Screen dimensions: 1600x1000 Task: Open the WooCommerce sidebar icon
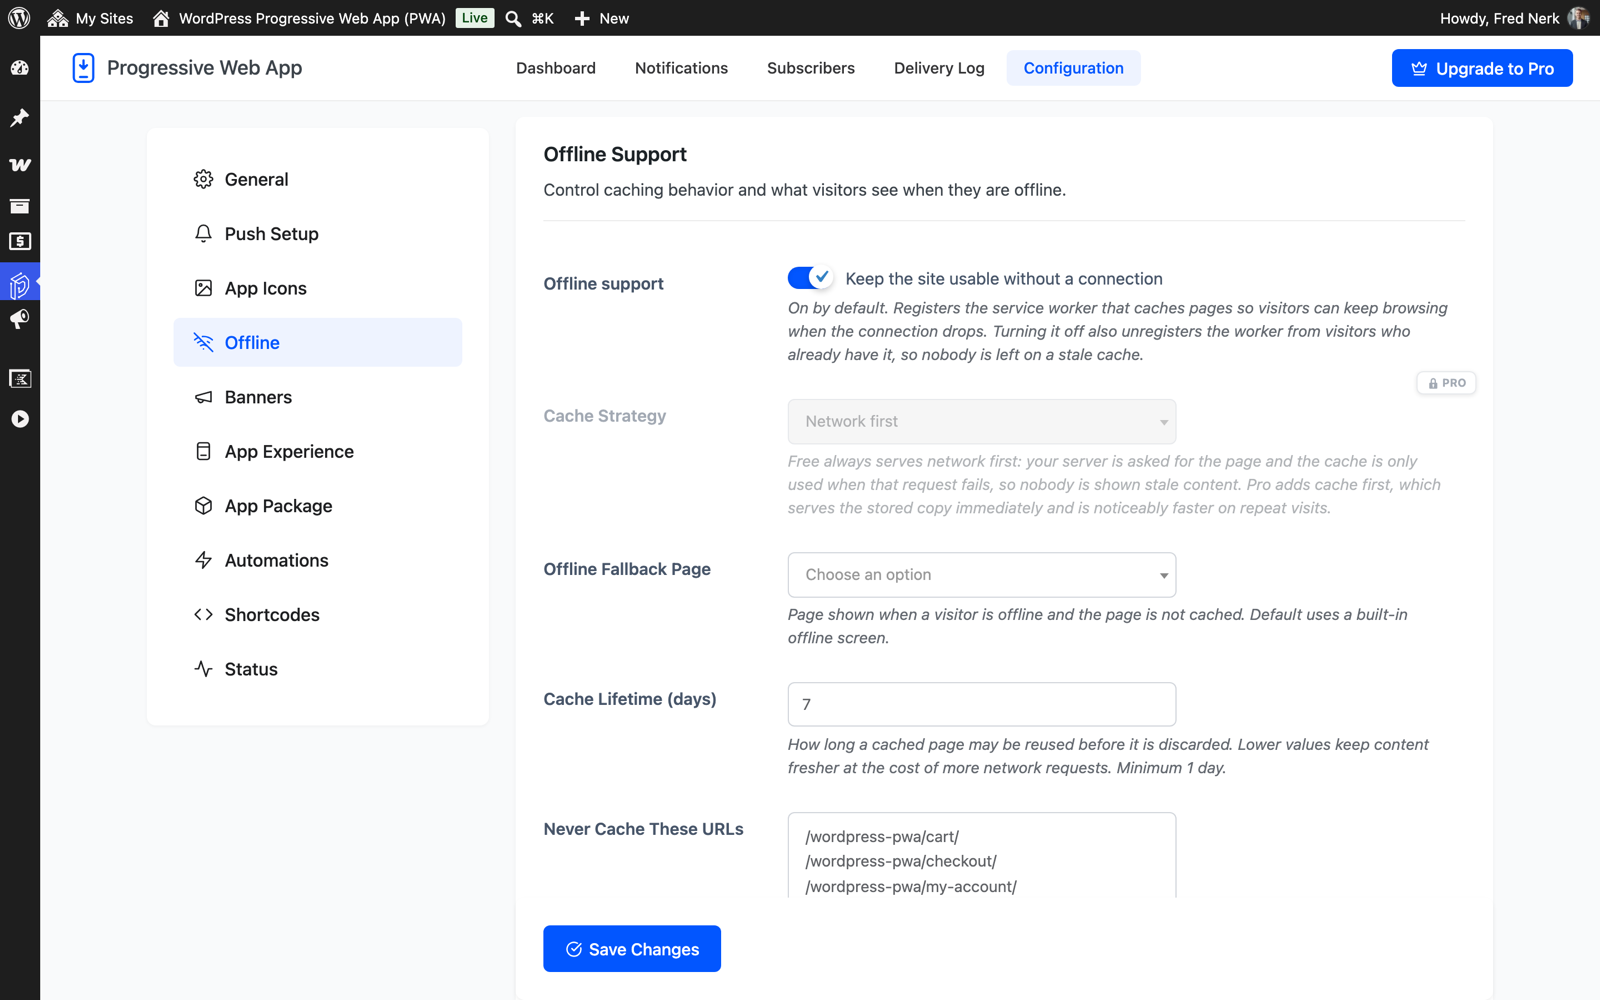click(x=20, y=165)
